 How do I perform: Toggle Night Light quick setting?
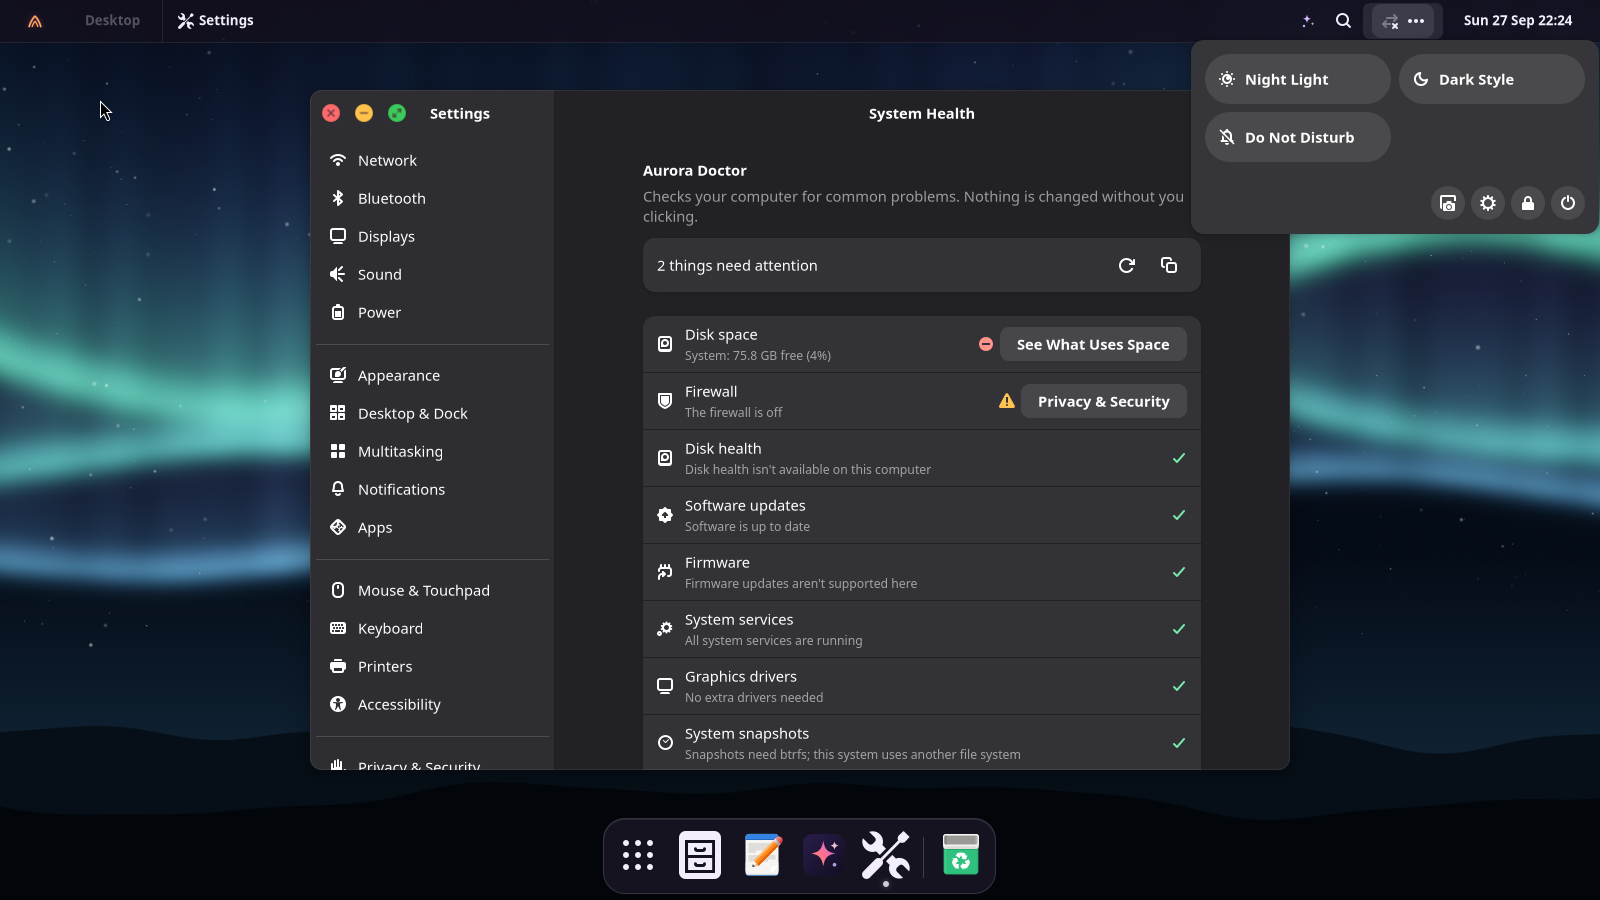(1297, 79)
